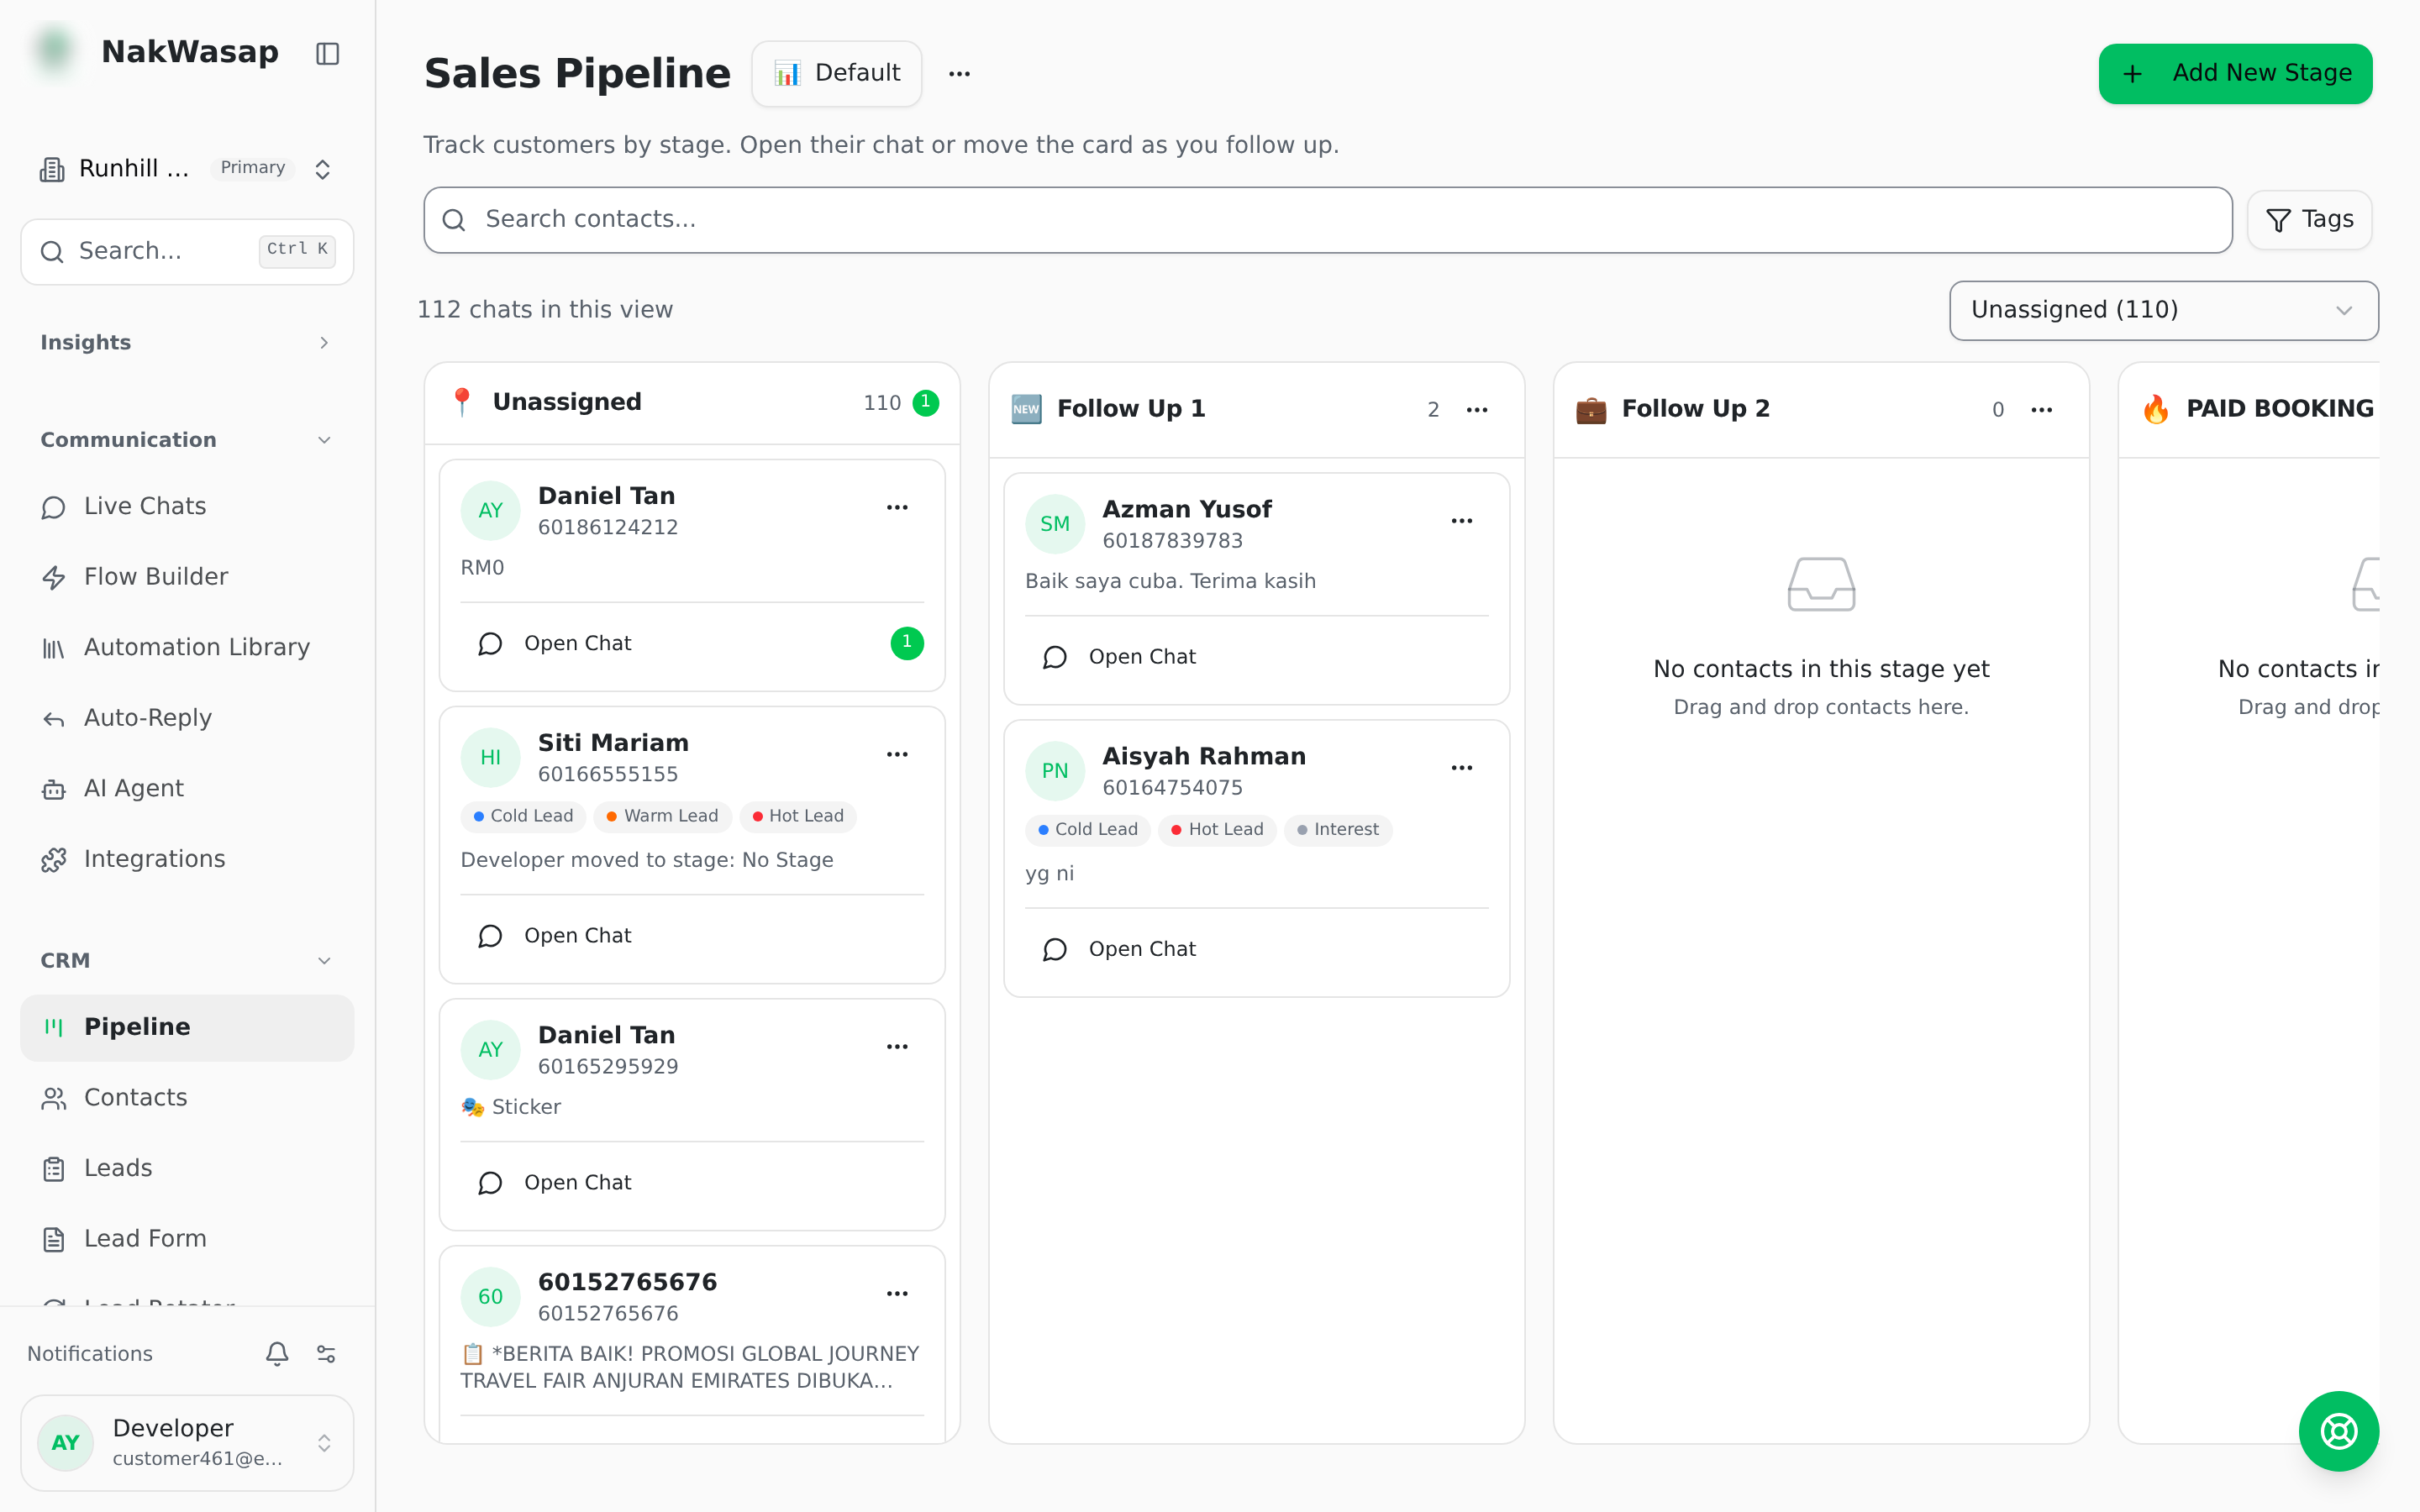The width and height of the screenshot is (2420, 1512).
Task: Go to Live Chats
Action: click(186, 507)
